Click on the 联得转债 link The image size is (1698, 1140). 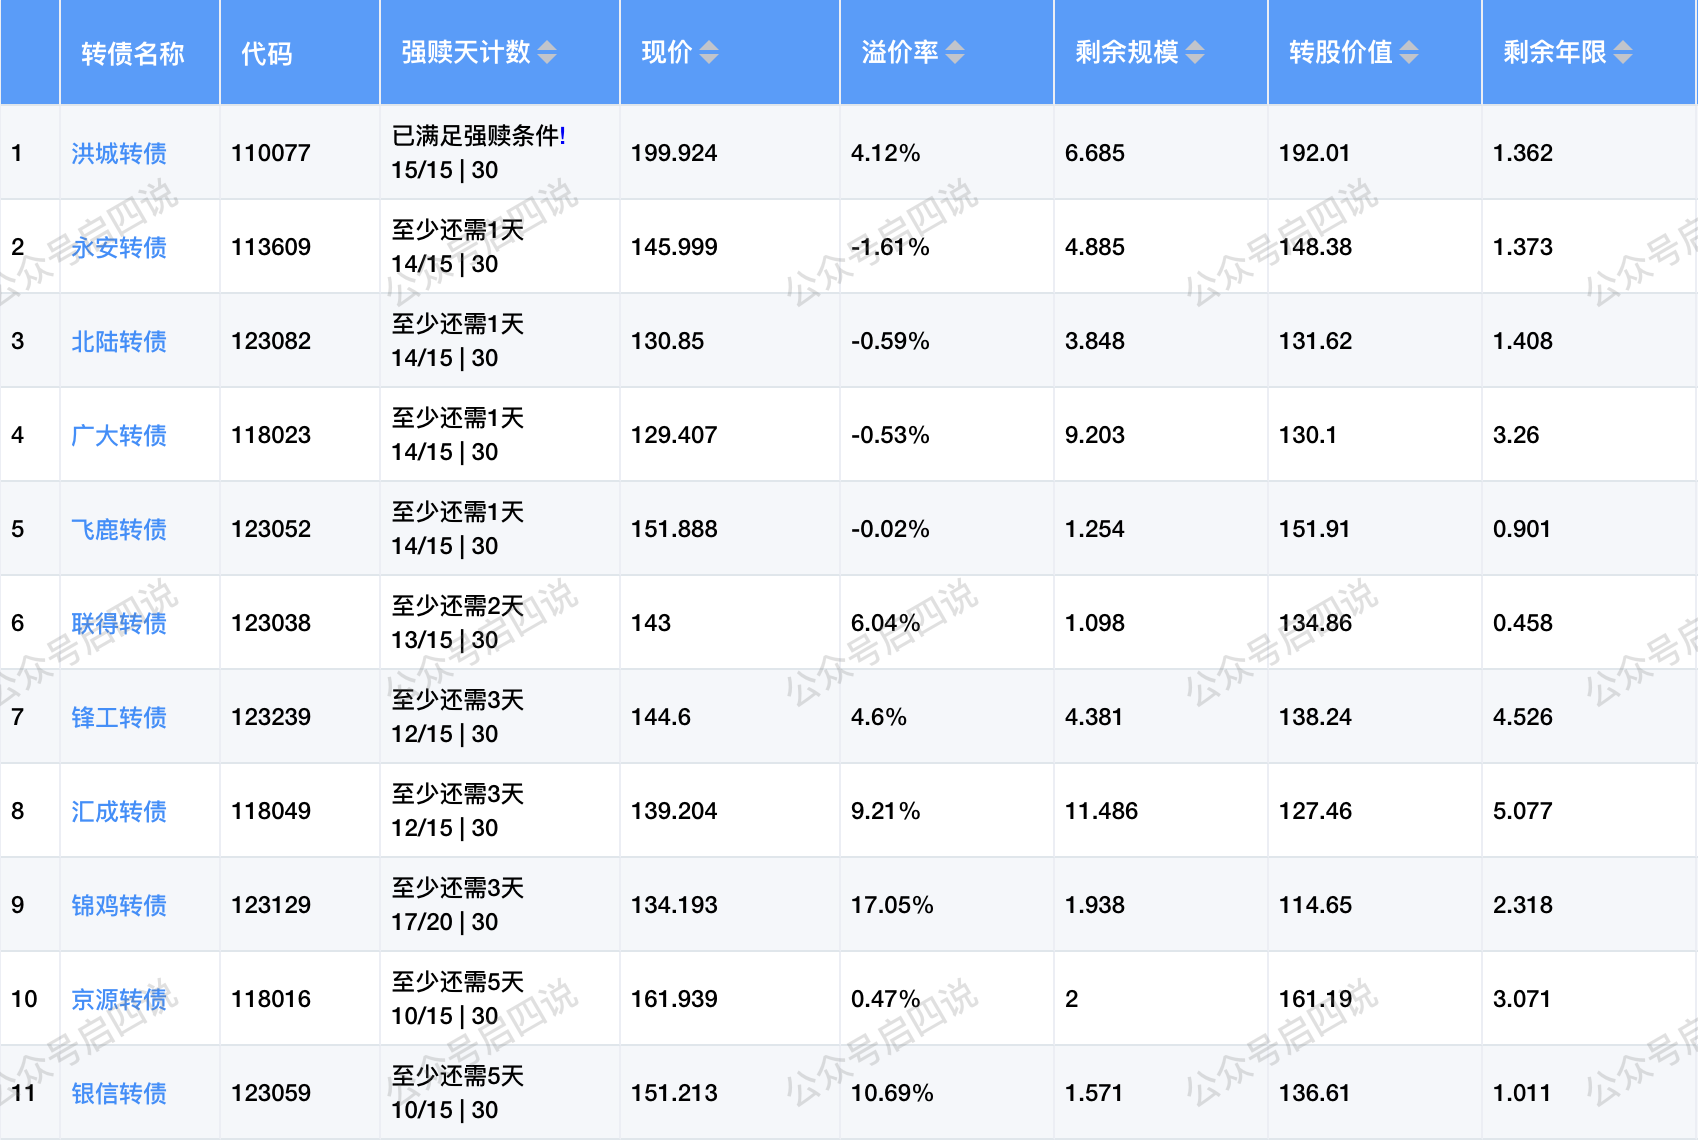pos(119,623)
